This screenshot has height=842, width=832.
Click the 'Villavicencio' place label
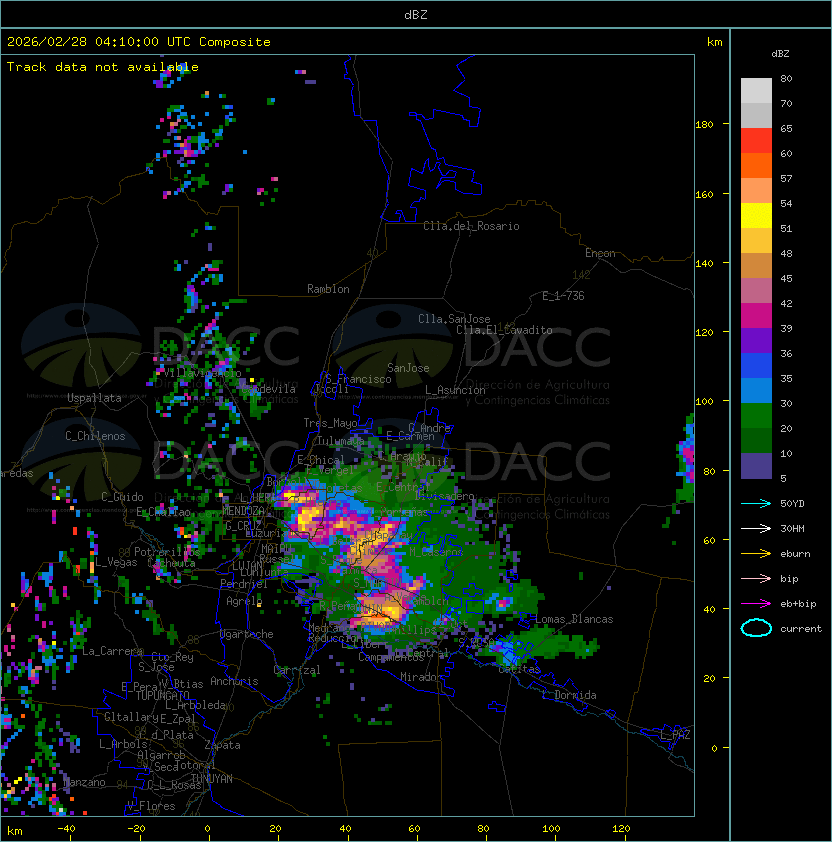(x=202, y=373)
